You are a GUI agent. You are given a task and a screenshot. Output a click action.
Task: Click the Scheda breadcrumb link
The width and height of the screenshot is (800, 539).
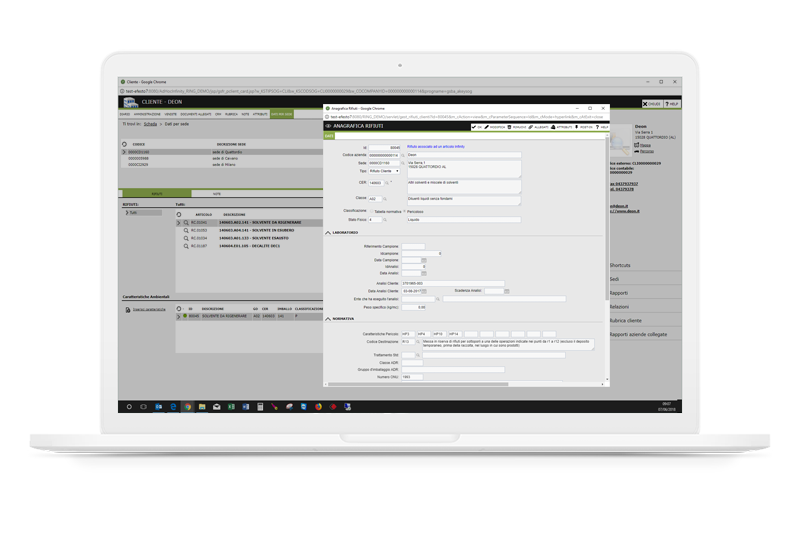point(150,122)
